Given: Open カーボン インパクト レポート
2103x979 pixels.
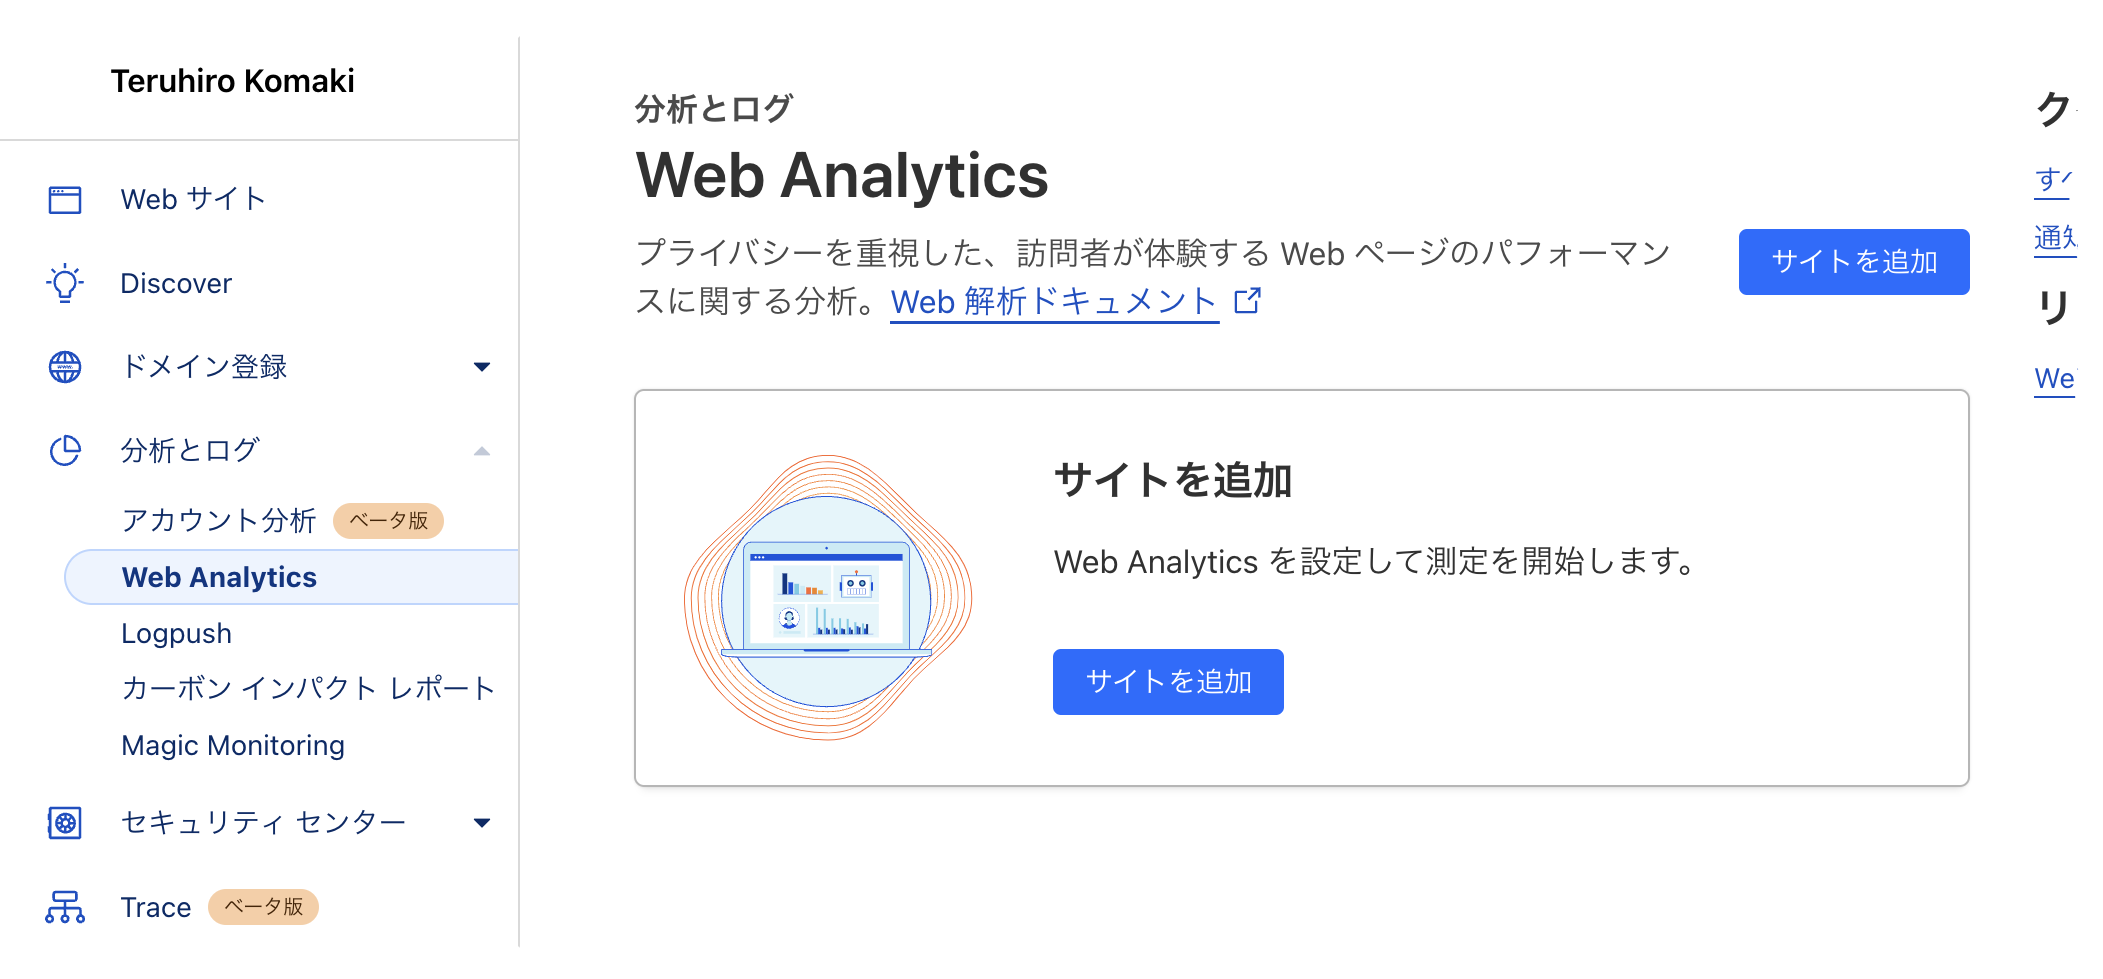Looking at the screenshot, I should pyautogui.click(x=307, y=688).
